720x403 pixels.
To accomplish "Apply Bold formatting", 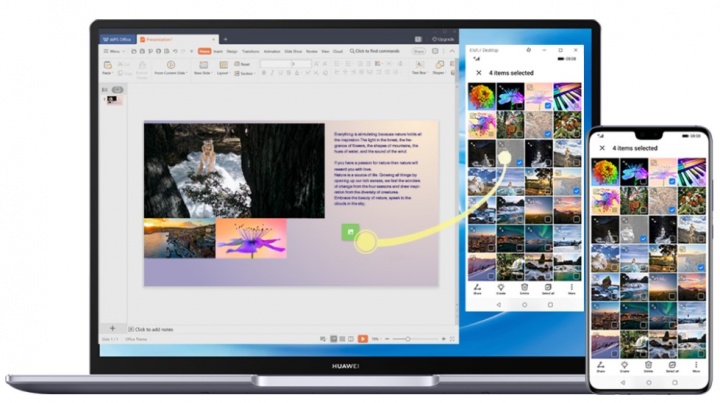I will tap(264, 73).
